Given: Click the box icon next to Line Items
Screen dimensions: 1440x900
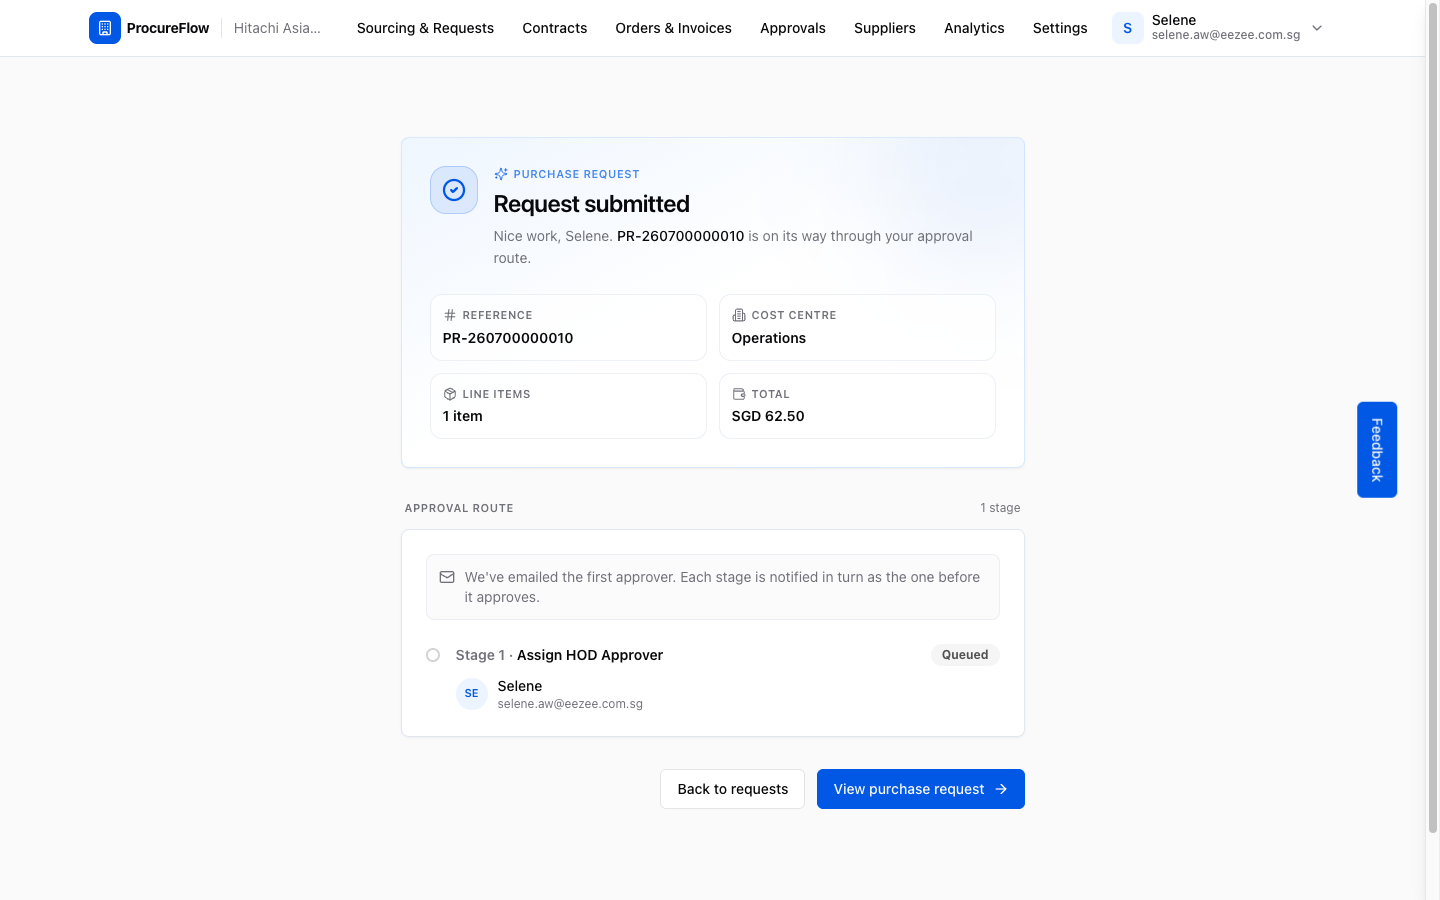Looking at the screenshot, I should (450, 394).
